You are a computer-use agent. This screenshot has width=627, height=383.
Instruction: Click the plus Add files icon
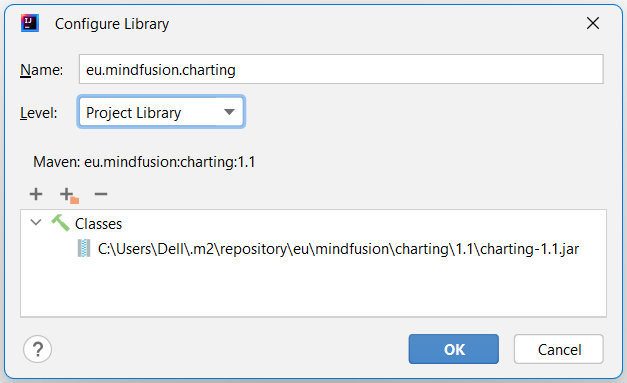36,194
